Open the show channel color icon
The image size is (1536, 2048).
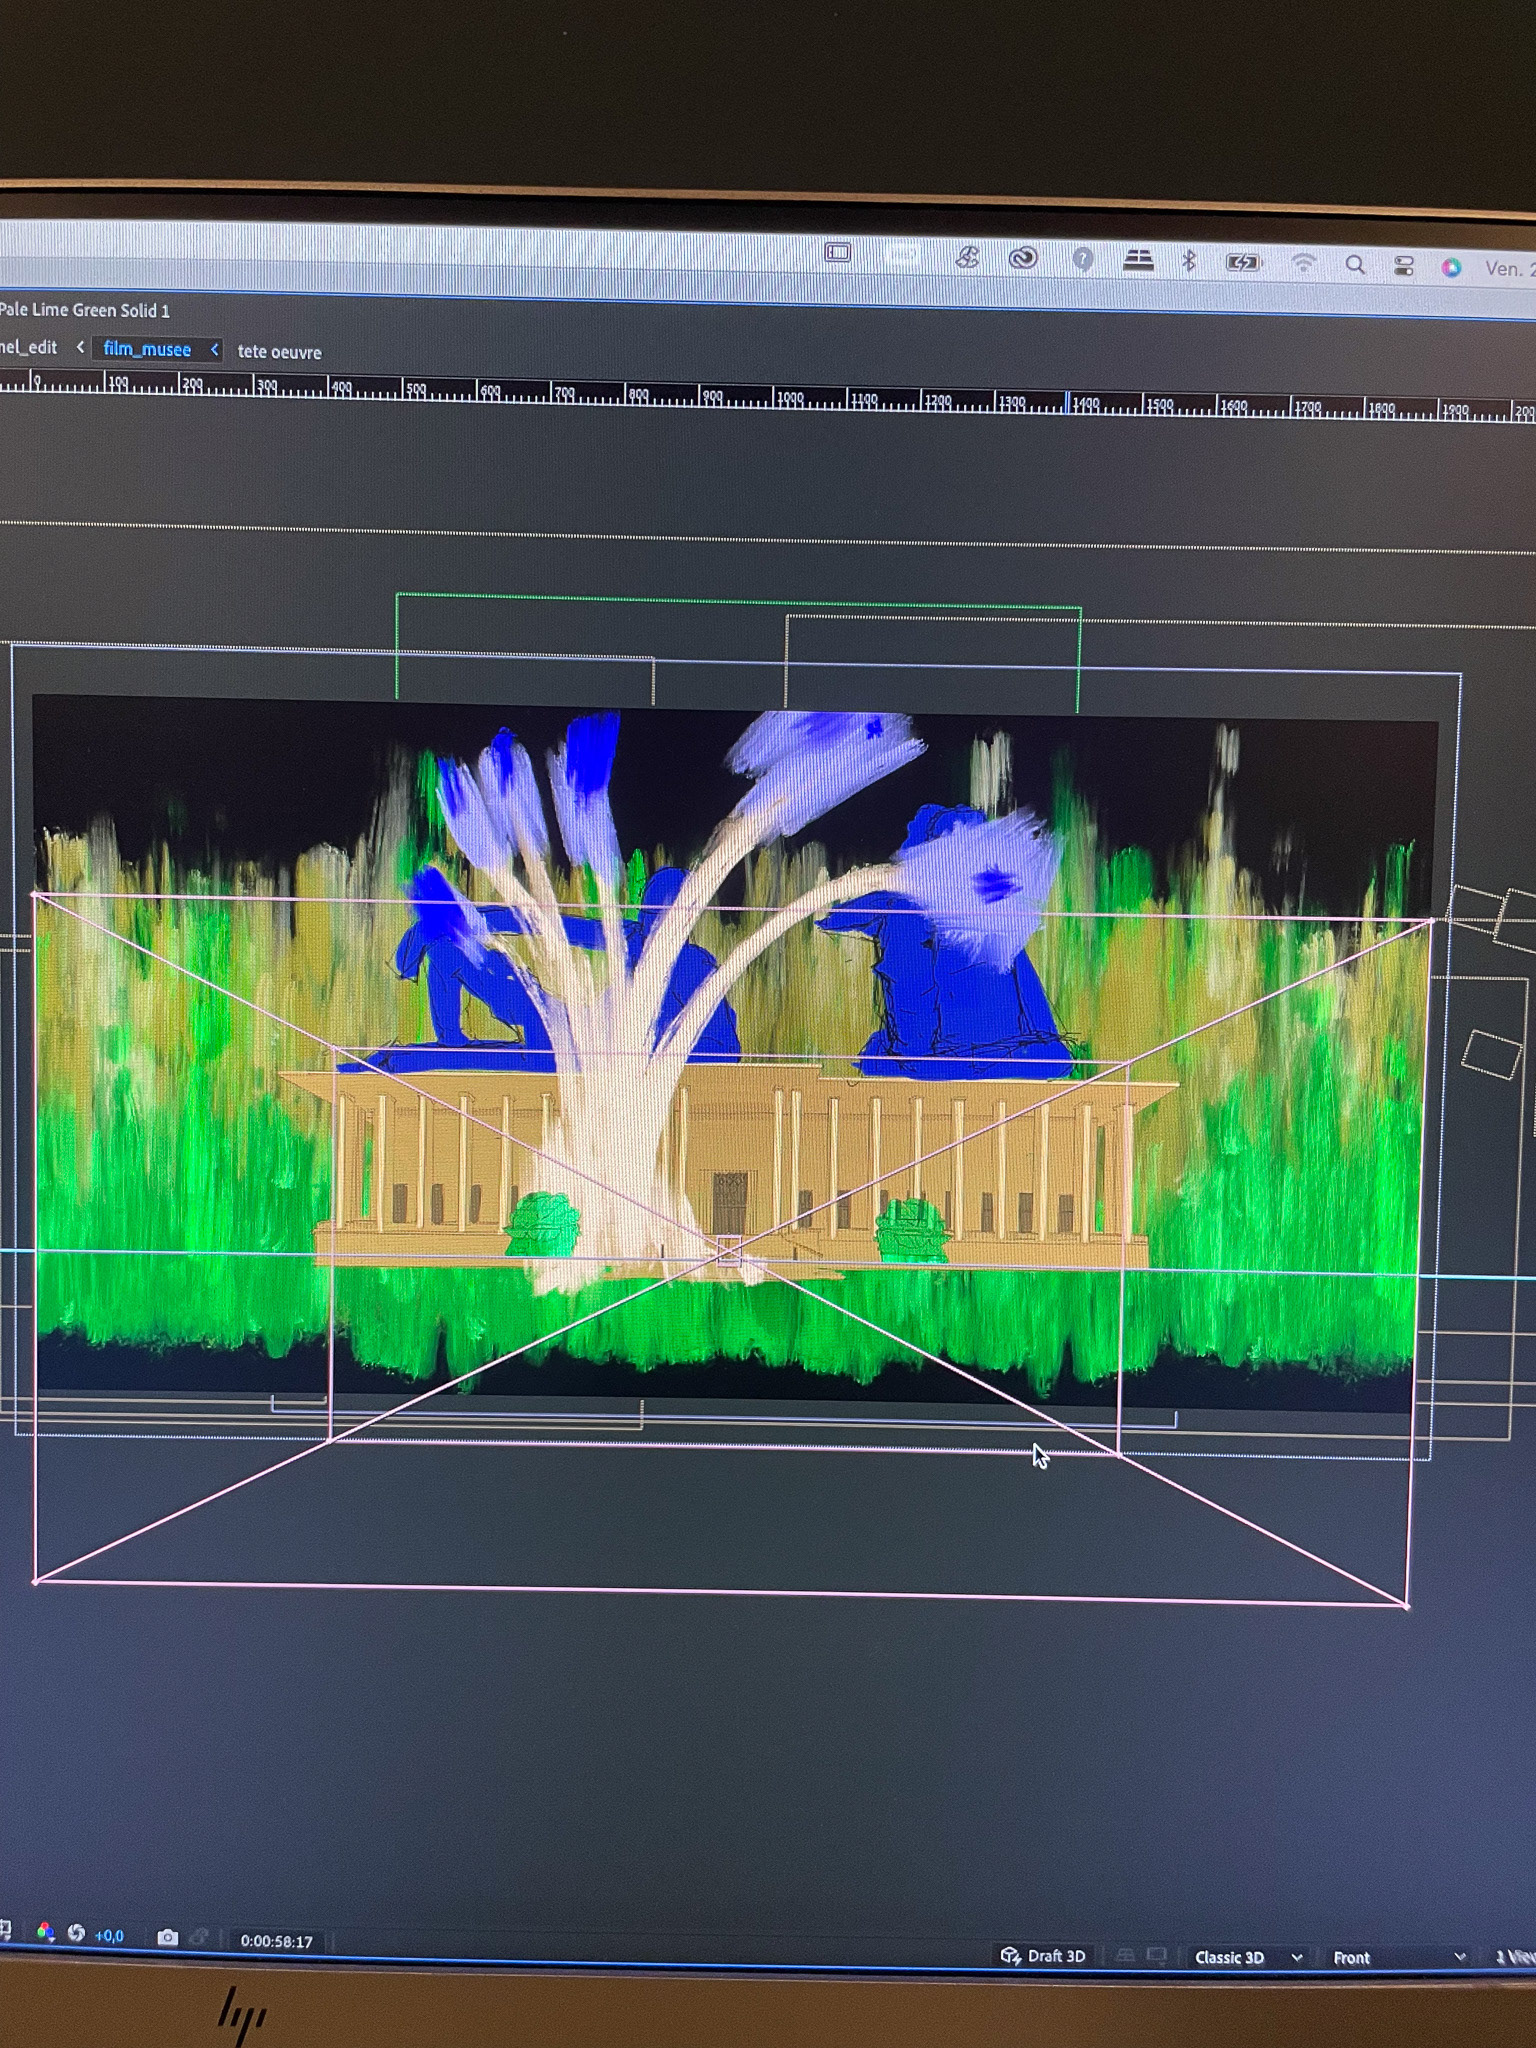pyautogui.click(x=45, y=1933)
